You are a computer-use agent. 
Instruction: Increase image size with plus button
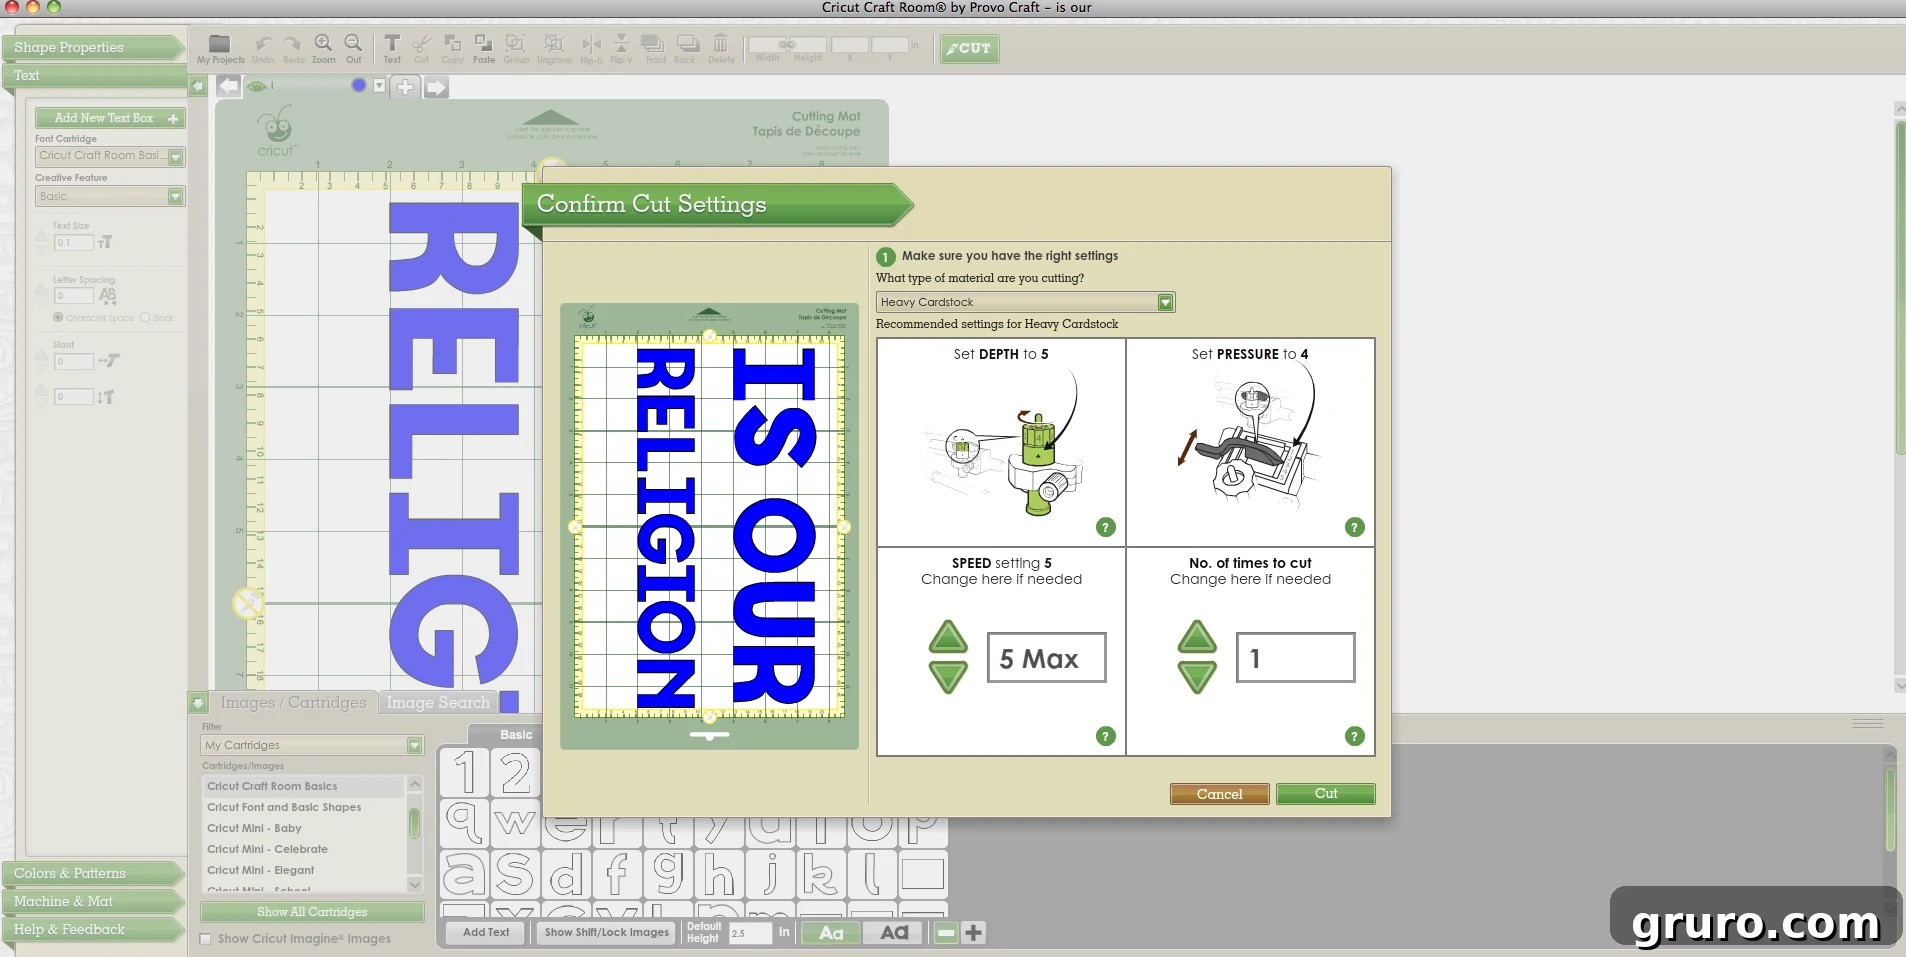tap(973, 933)
